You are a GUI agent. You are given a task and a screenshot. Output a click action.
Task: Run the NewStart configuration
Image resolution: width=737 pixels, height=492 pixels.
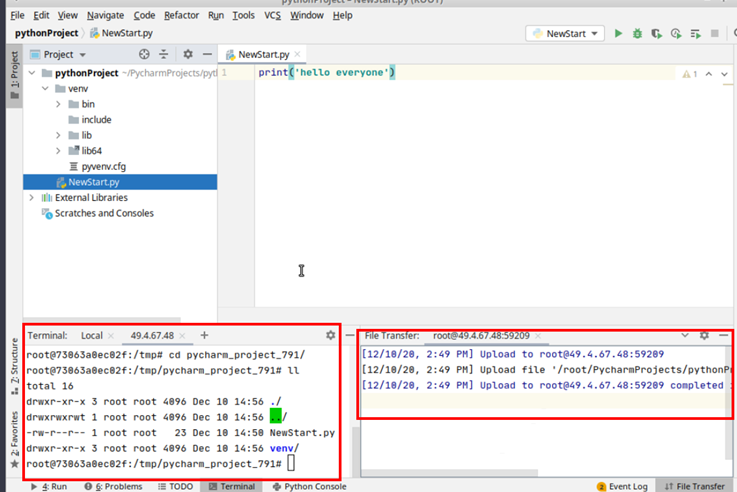click(618, 33)
